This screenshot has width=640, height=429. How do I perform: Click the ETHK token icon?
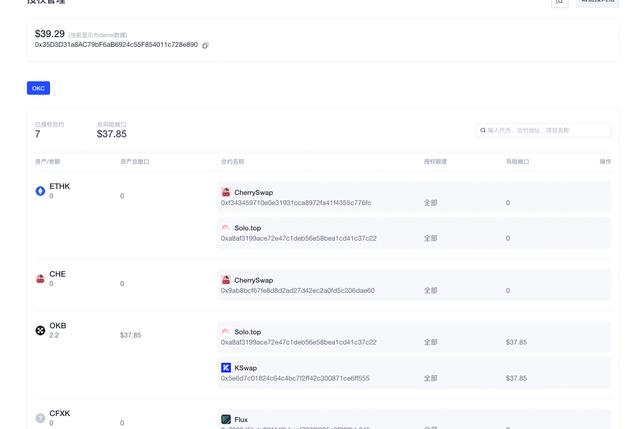[40, 191]
